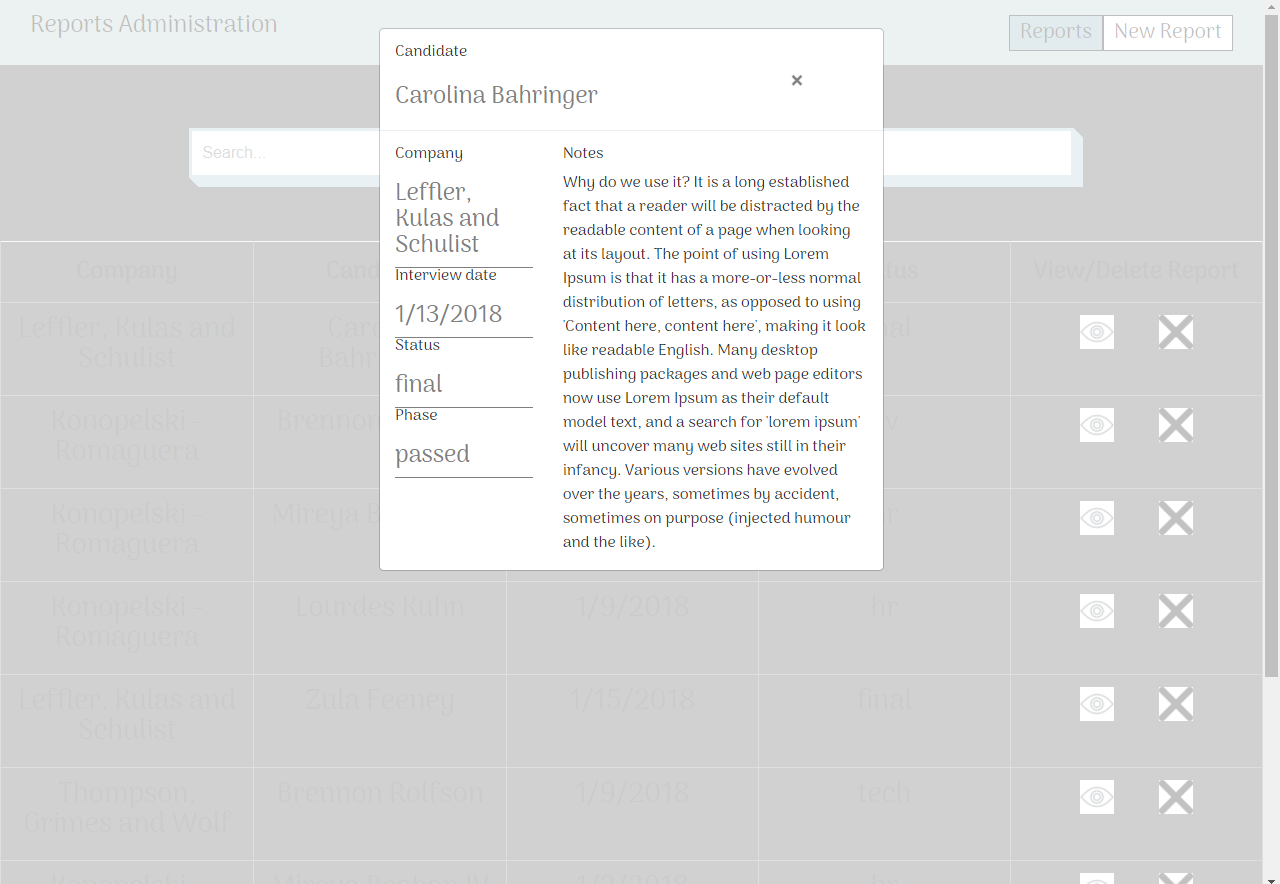Delete the report for Zula Feeney
Image resolution: width=1280 pixels, height=884 pixels.
(x=1175, y=704)
